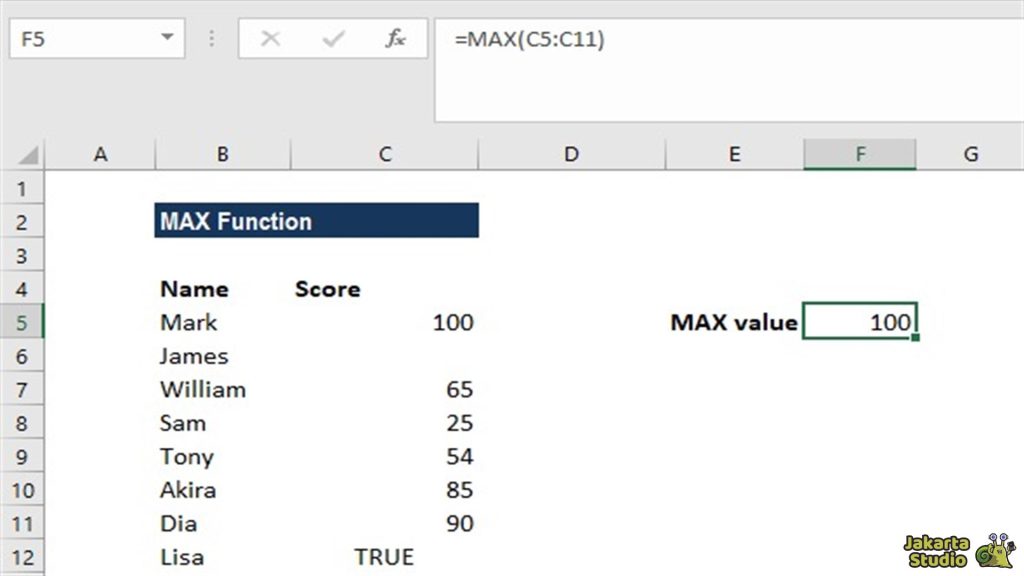1024x576 pixels.
Task: Click the Select All corner triangle
Action: (x=27, y=154)
